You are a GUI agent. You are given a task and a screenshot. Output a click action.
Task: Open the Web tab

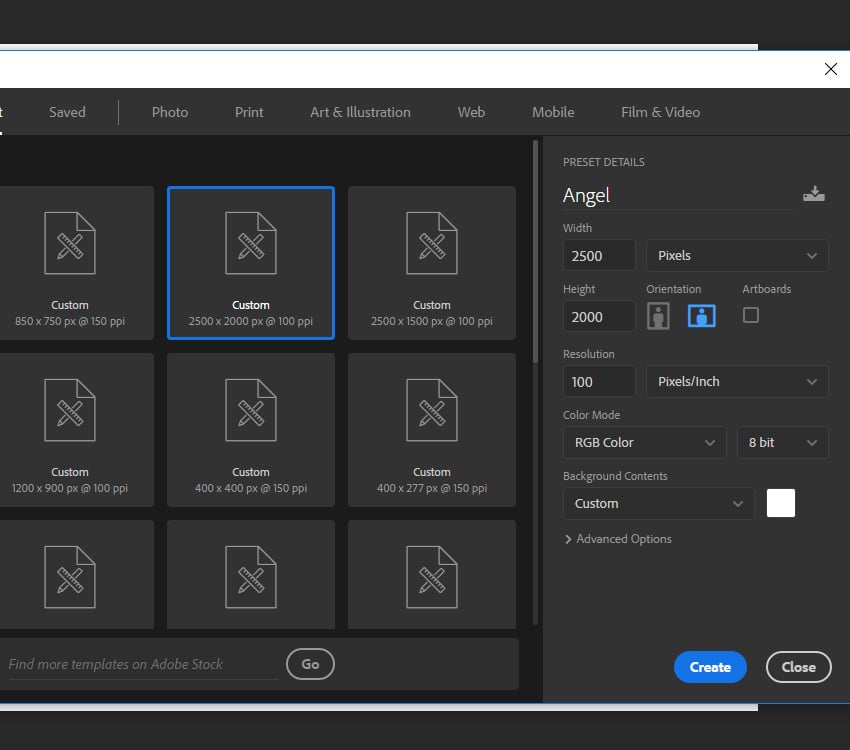471,112
